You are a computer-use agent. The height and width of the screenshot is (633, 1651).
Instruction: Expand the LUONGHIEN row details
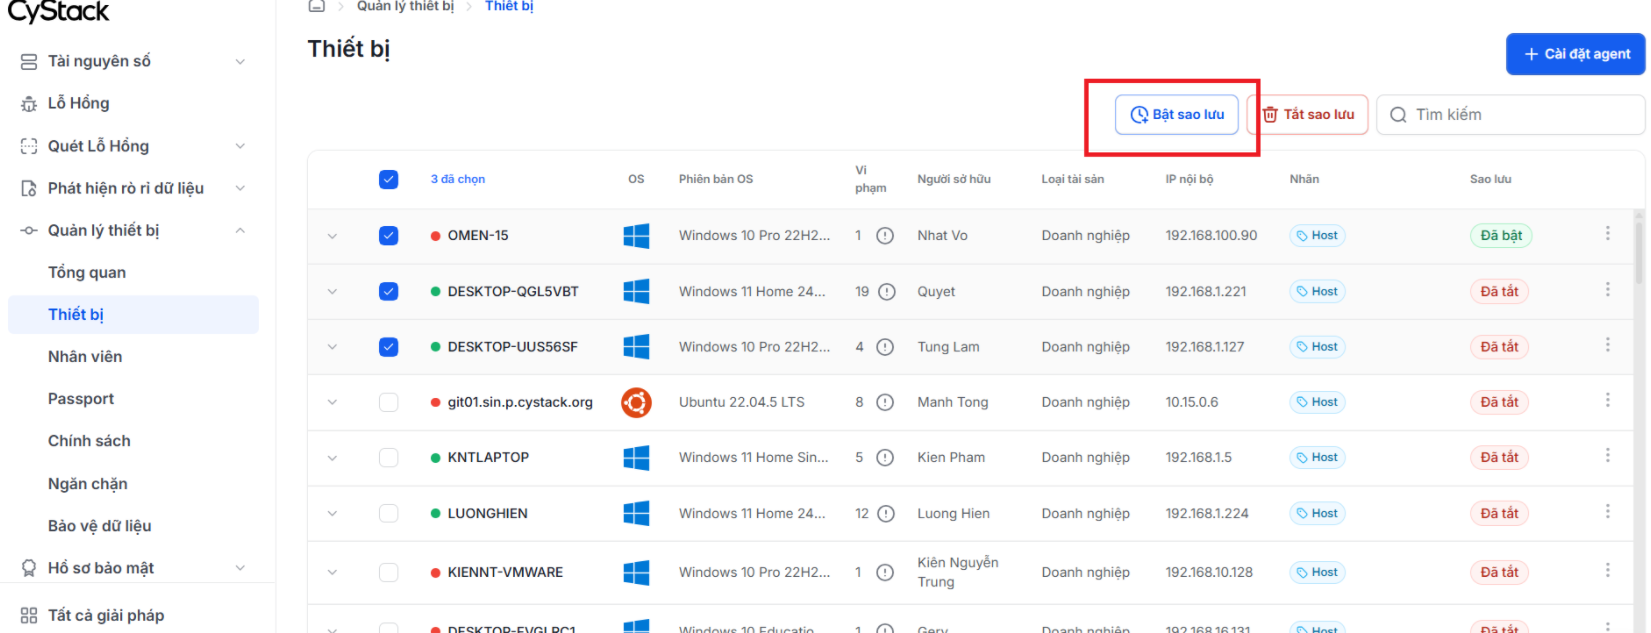332,513
